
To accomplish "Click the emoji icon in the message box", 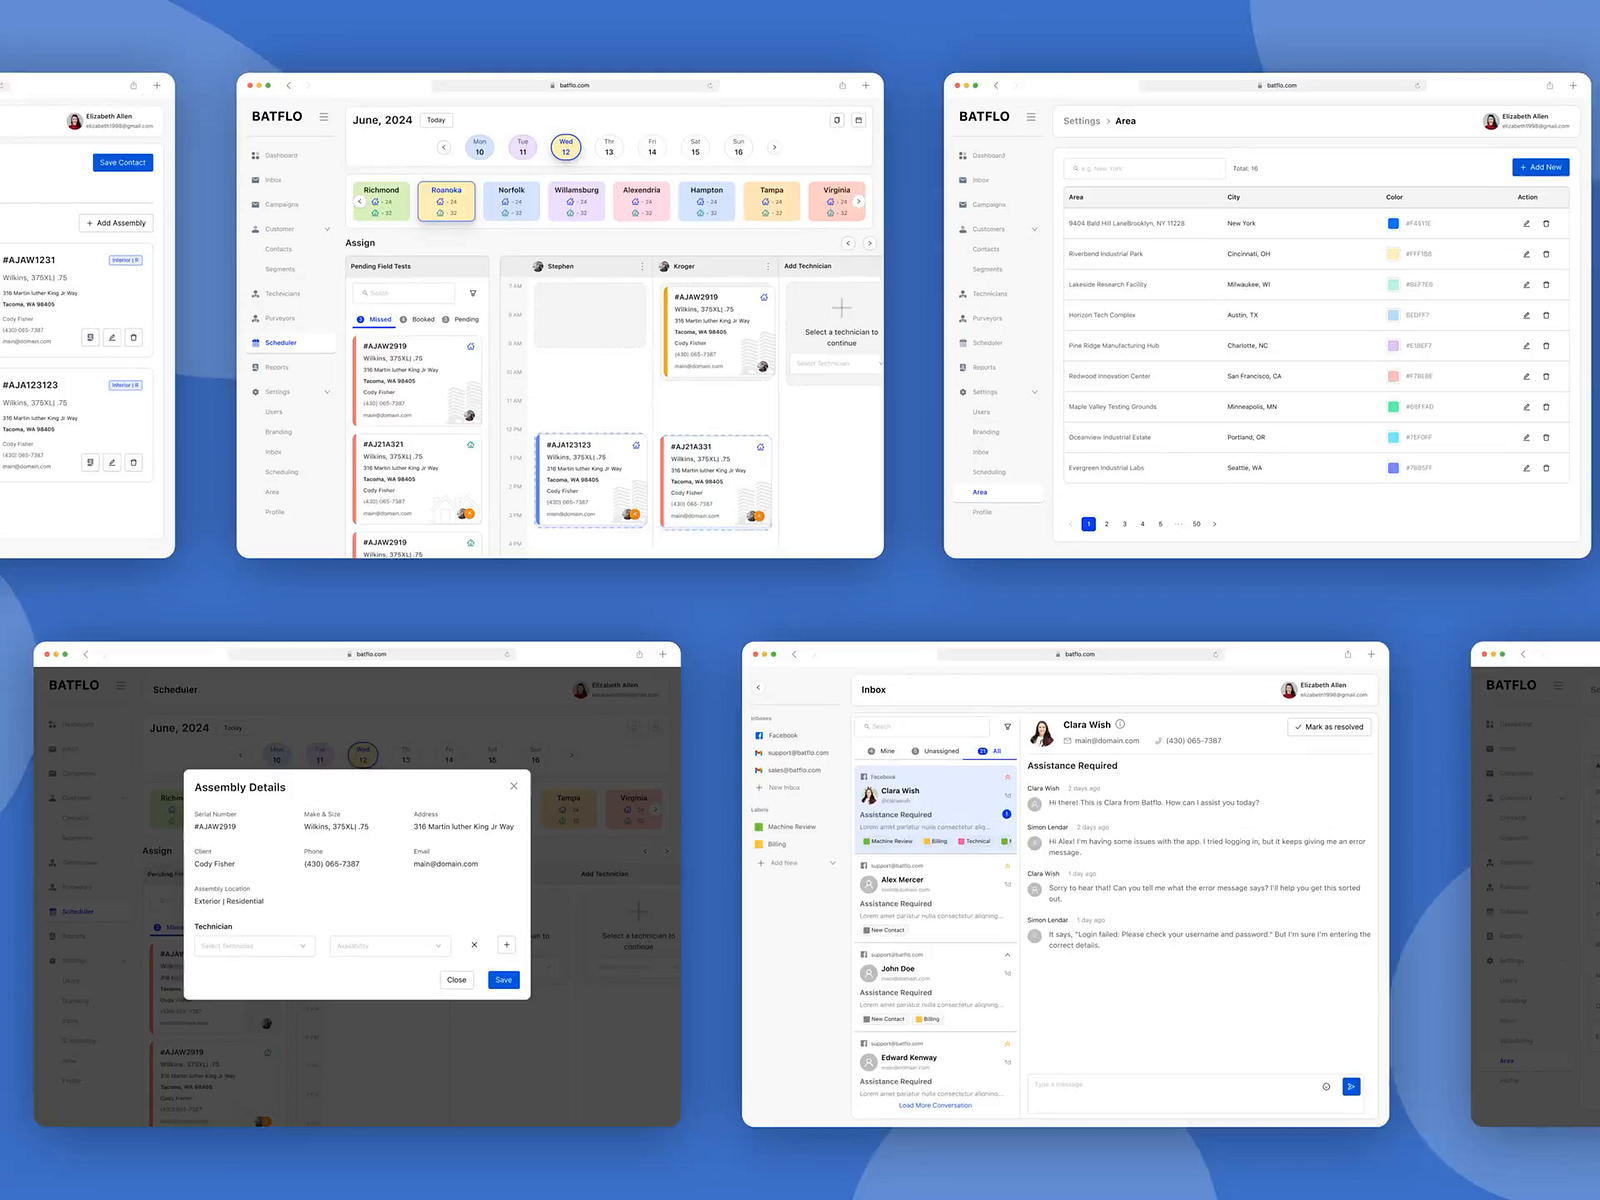I will point(1328,1086).
